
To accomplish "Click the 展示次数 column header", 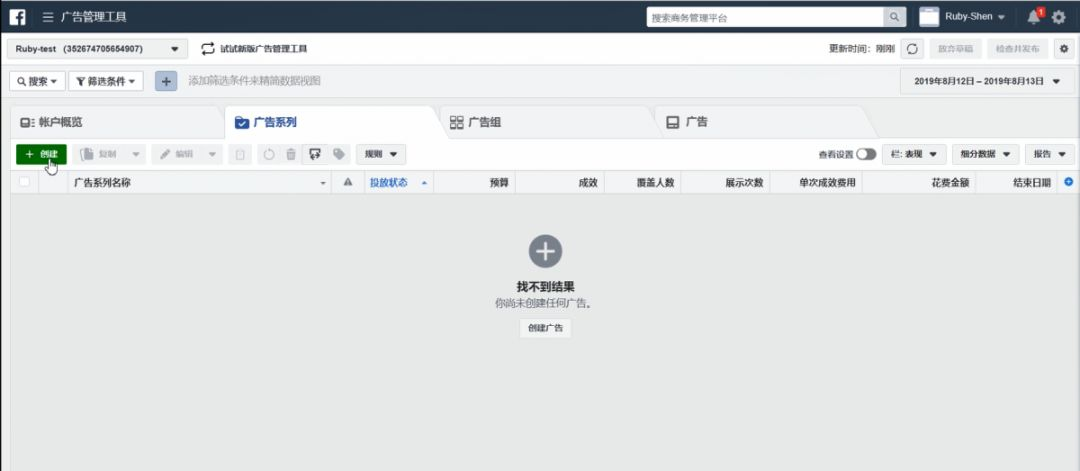I will 725,182.
